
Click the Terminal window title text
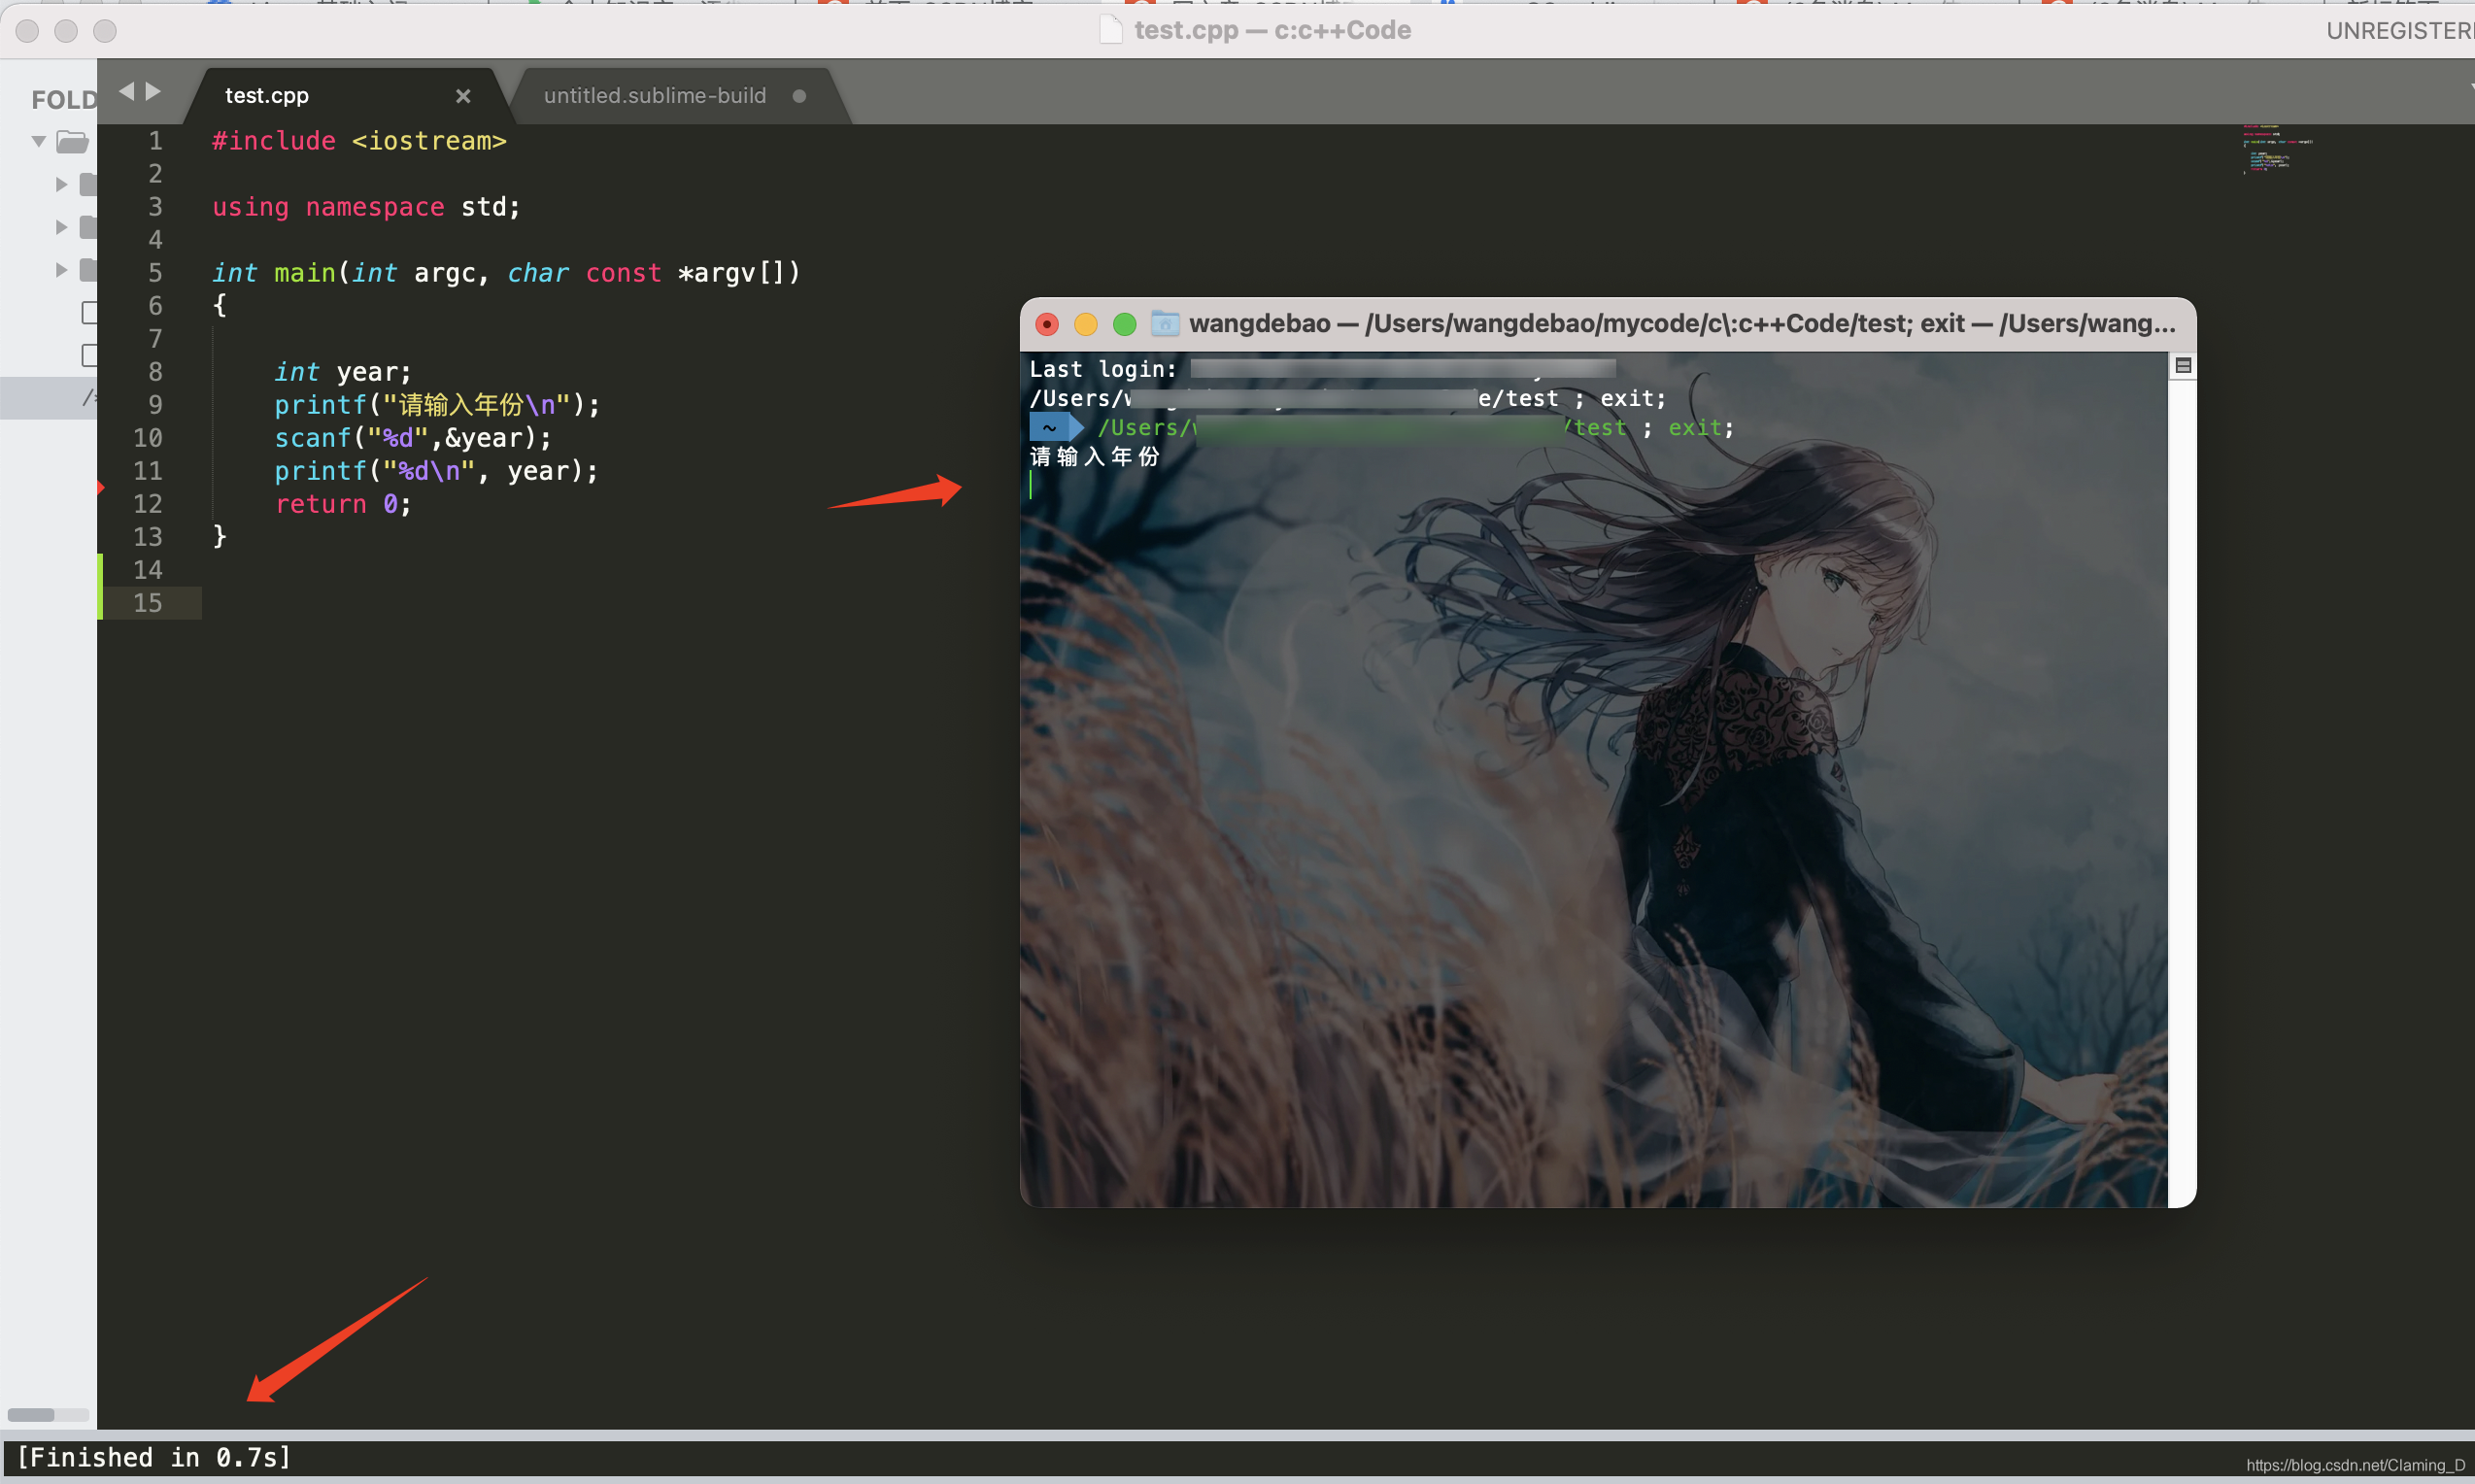click(1682, 324)
